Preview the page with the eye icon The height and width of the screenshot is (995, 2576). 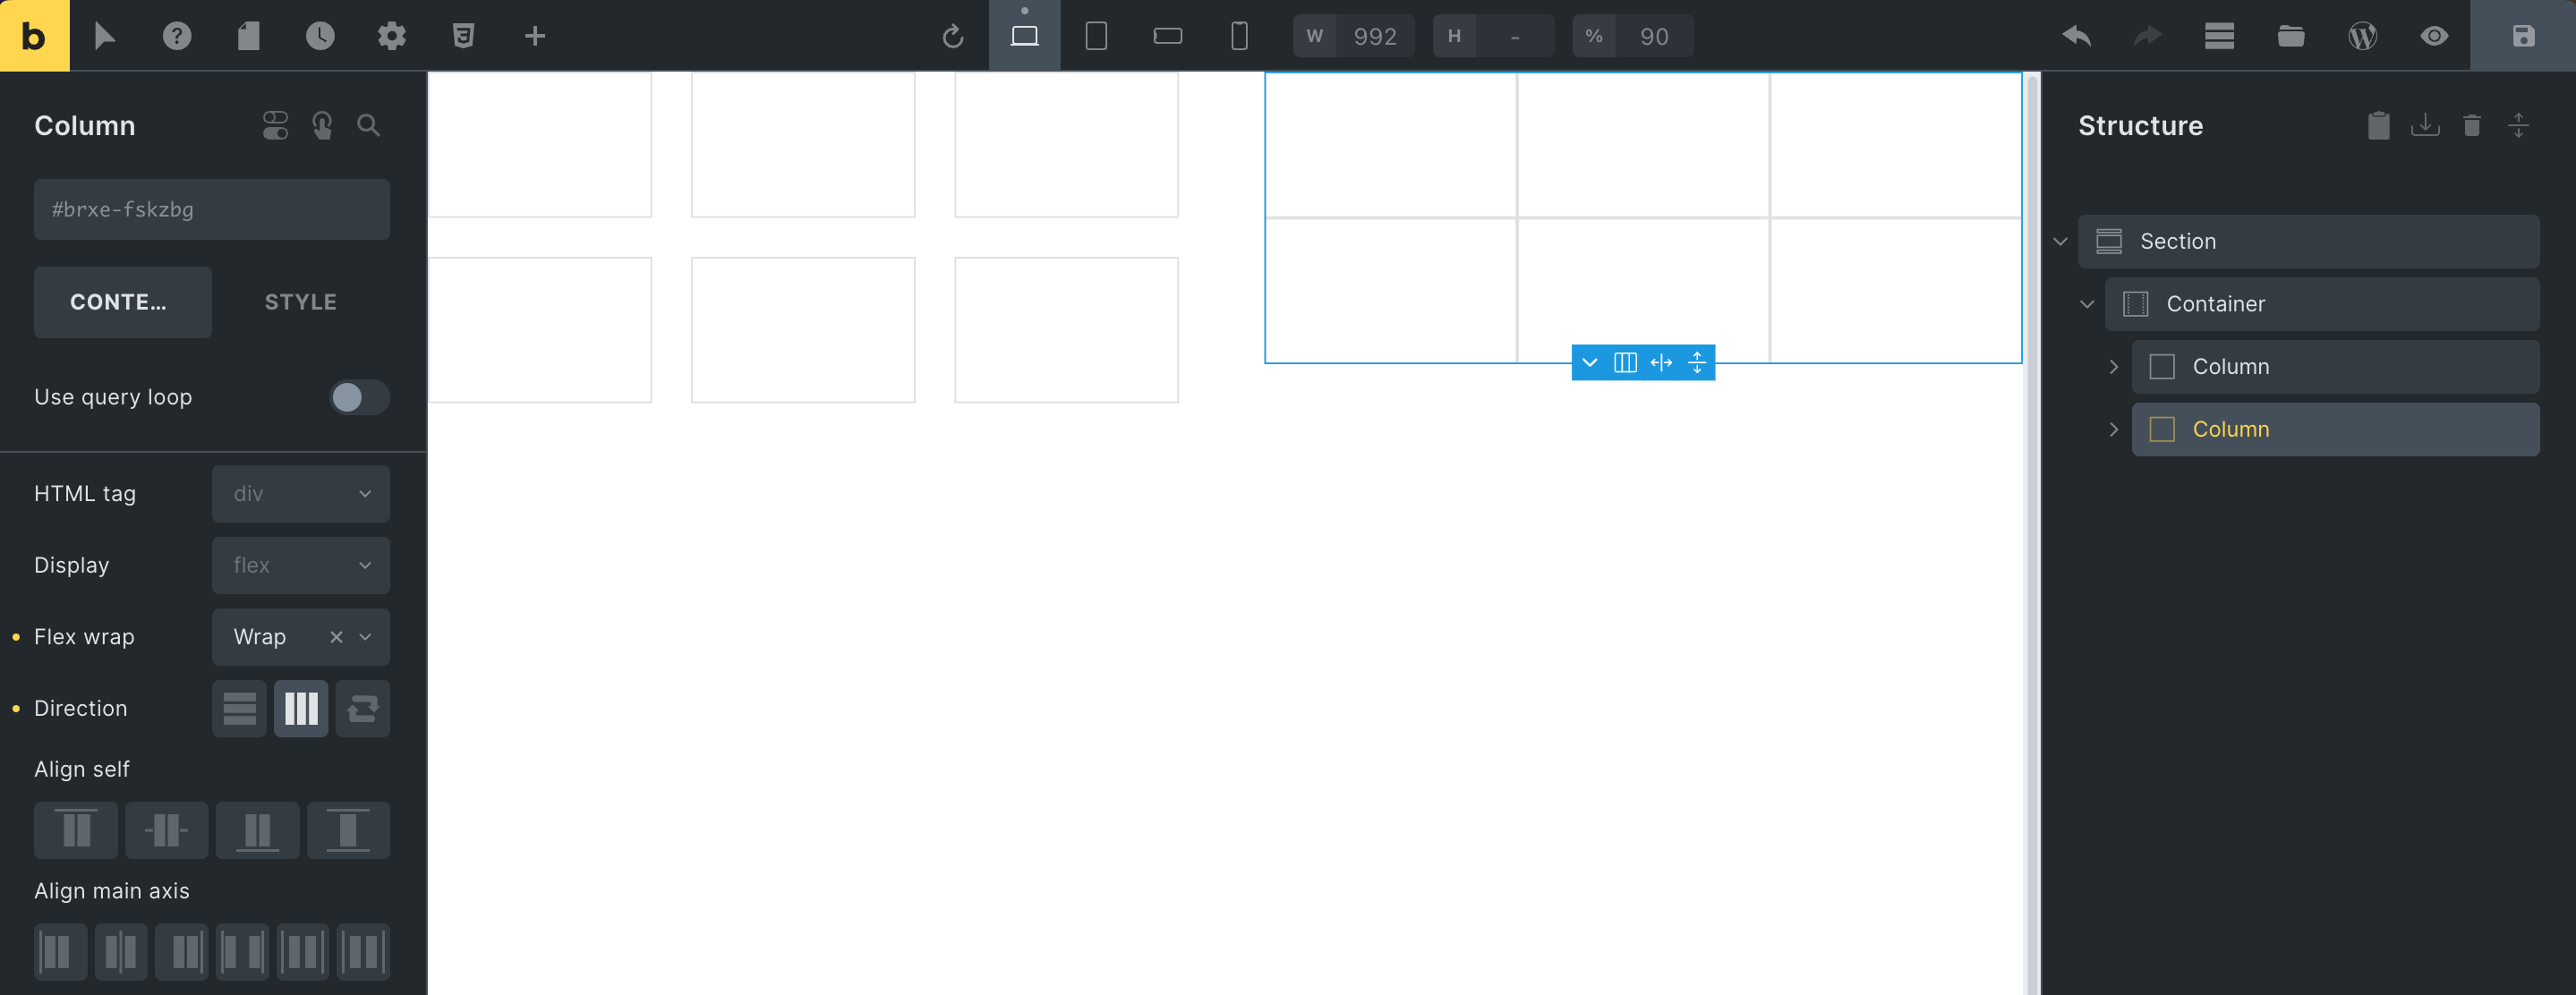(2434, 36)
